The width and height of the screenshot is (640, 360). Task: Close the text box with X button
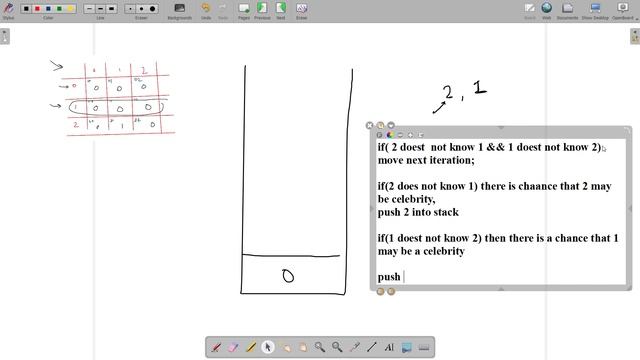click(x=370, y=125)
